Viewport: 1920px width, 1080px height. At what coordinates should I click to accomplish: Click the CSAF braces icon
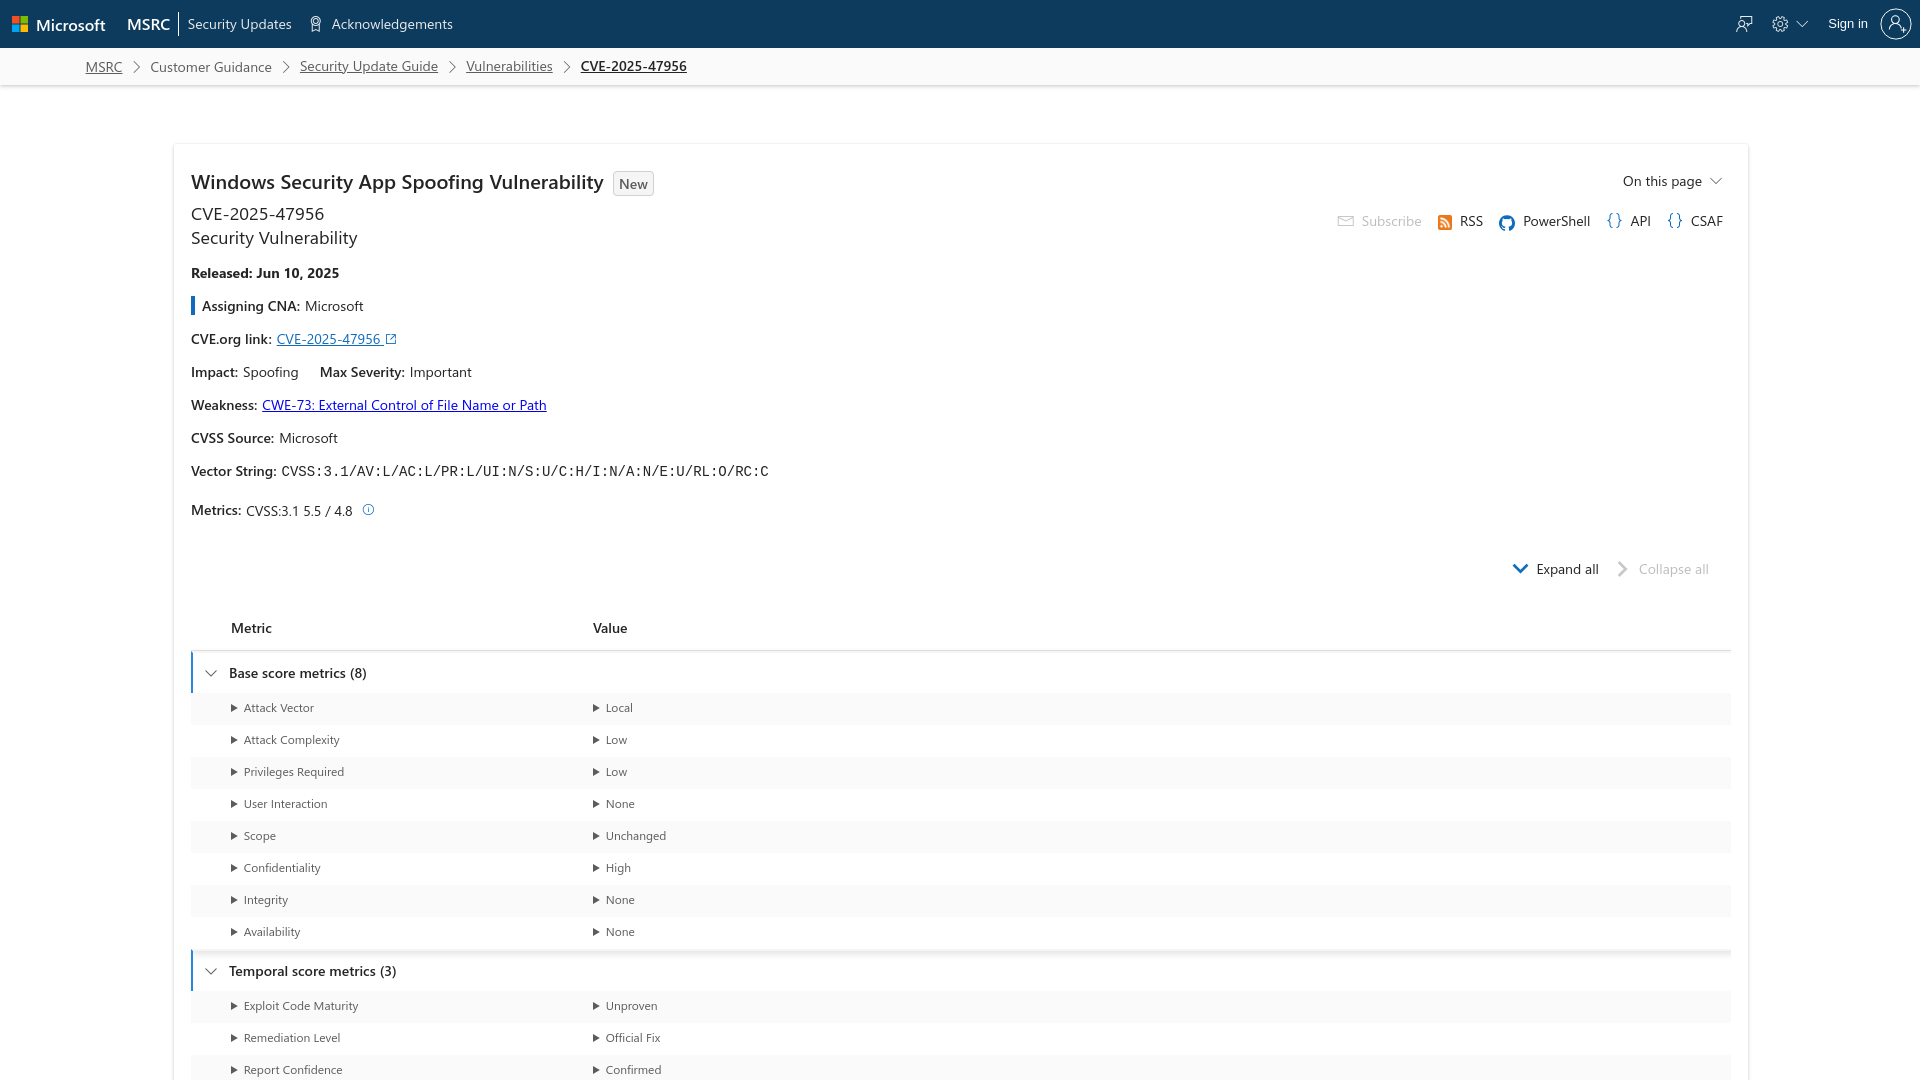coord(1675,221)
